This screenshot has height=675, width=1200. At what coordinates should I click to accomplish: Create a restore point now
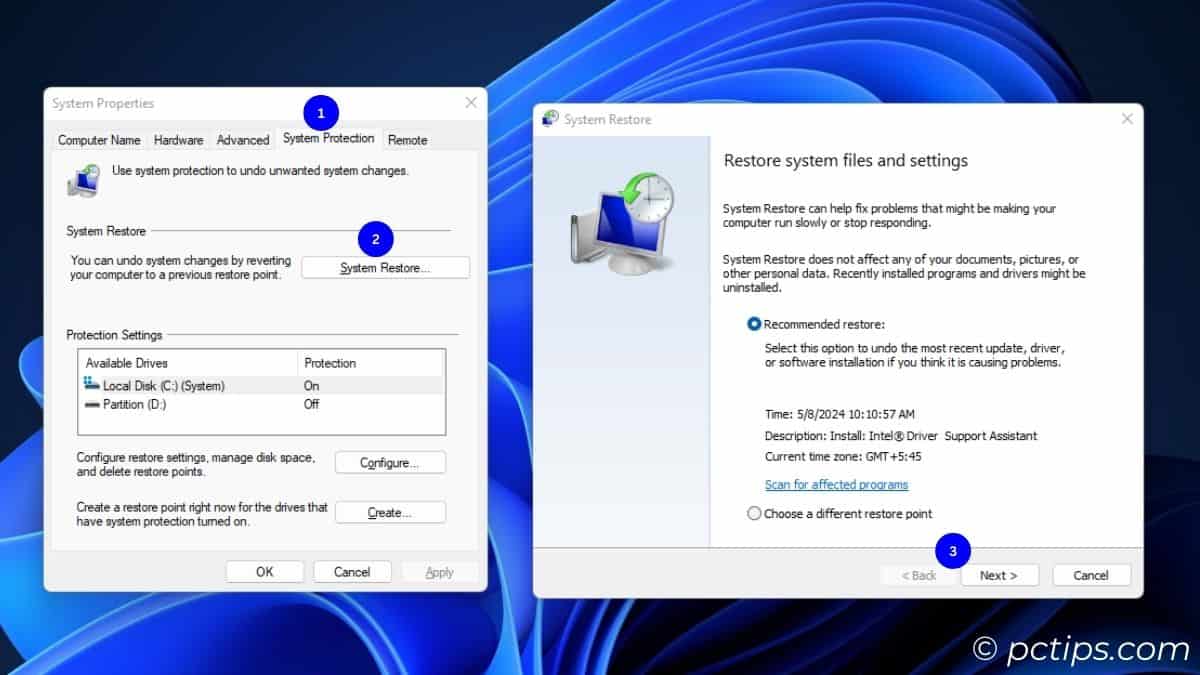coord(390,512)
